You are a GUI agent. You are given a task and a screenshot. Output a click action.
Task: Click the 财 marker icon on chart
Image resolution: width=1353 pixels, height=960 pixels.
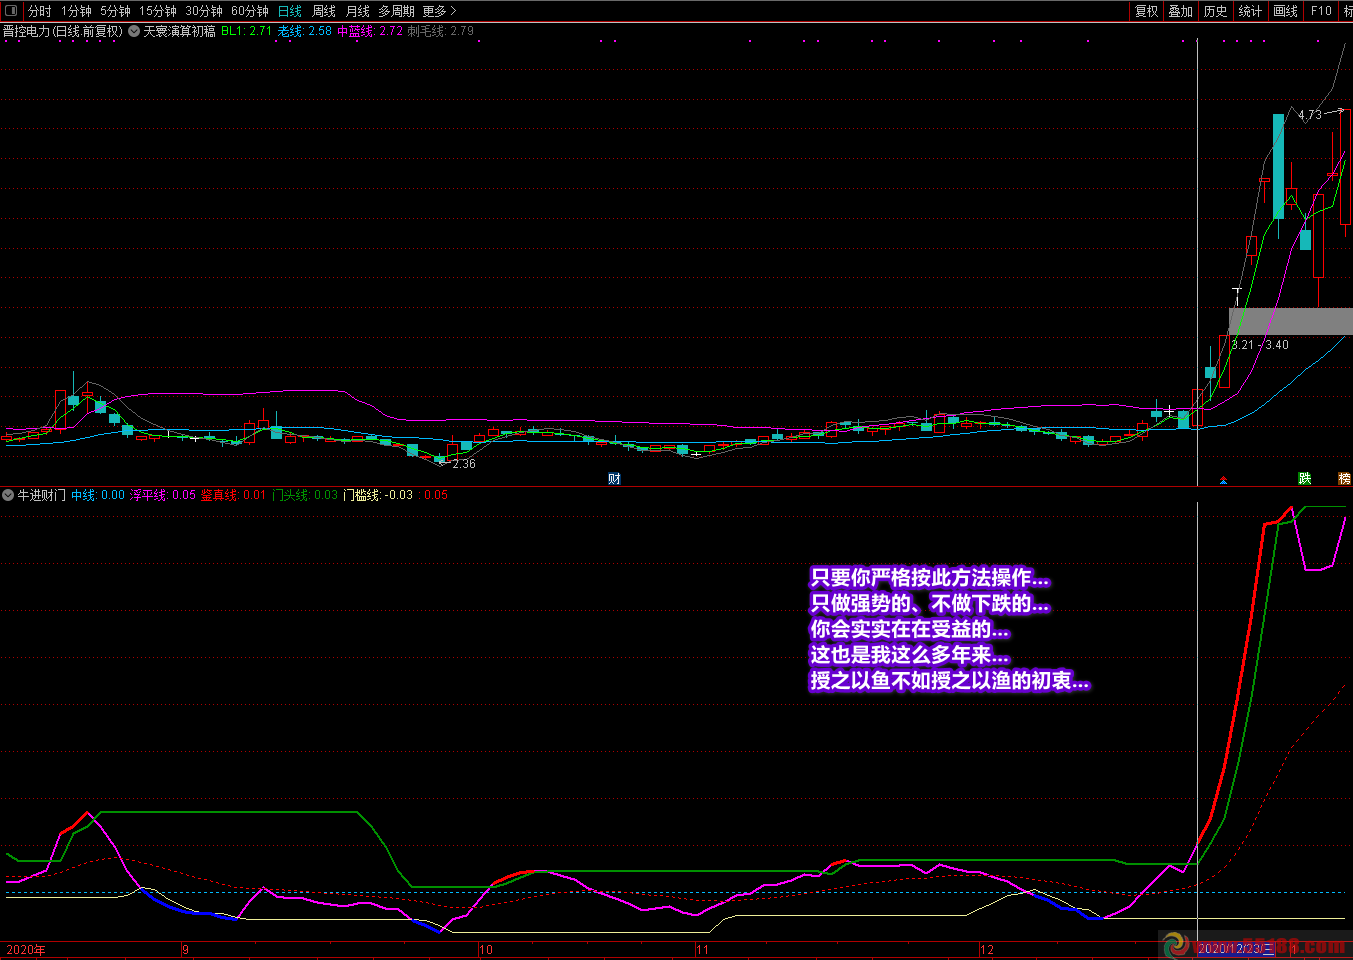[x=614, y=479]
